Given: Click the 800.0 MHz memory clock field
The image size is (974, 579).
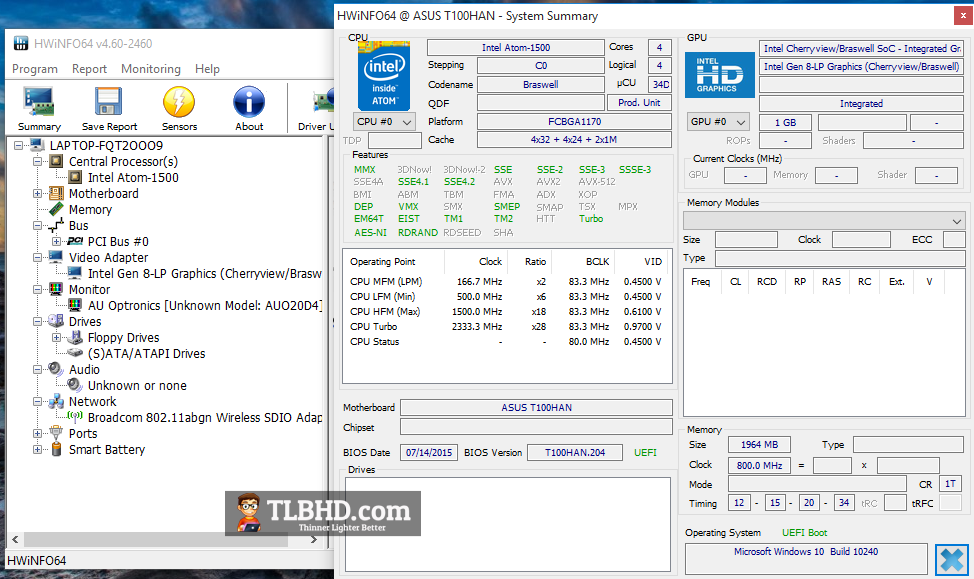Looking at the screenshot, I should click(759, 465).
